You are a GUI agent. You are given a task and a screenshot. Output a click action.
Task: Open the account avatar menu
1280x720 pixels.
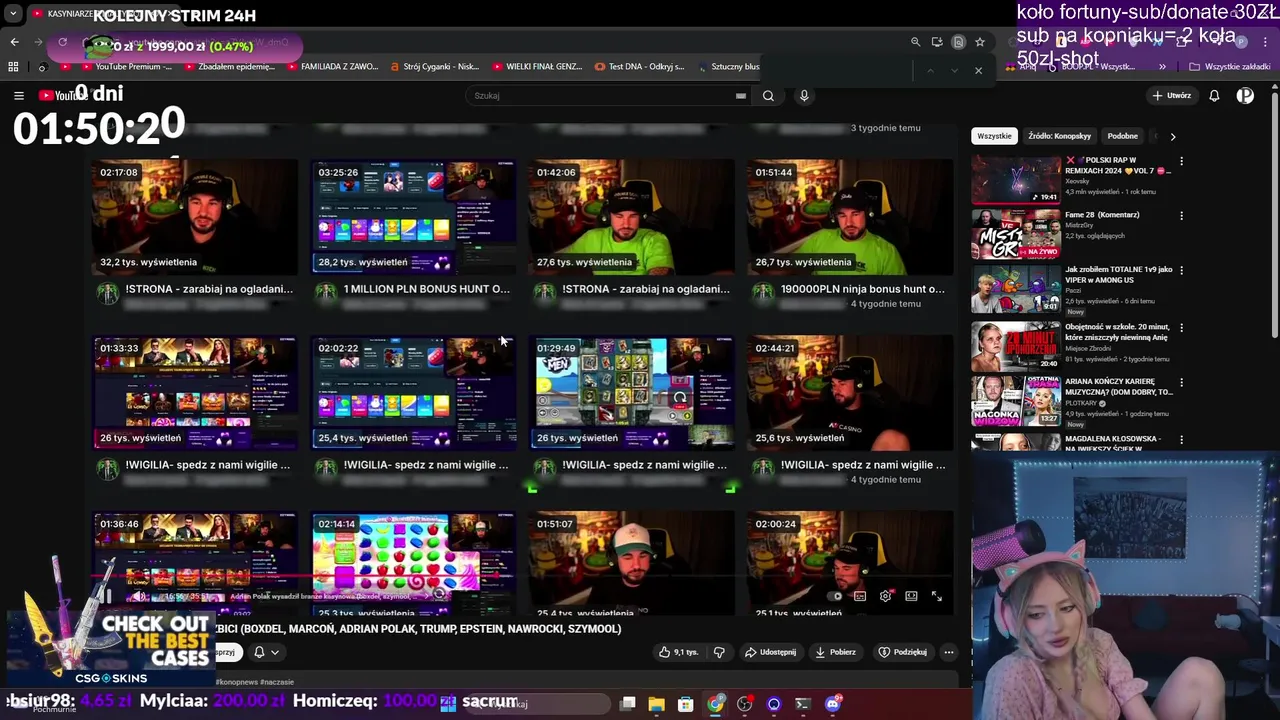1245,96
